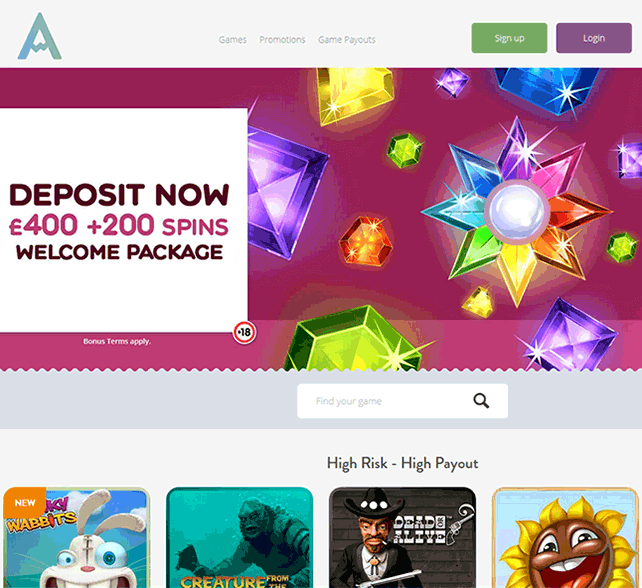642x588 pixels.
Task: Click the Find your game search field
Action: point(402,401)
